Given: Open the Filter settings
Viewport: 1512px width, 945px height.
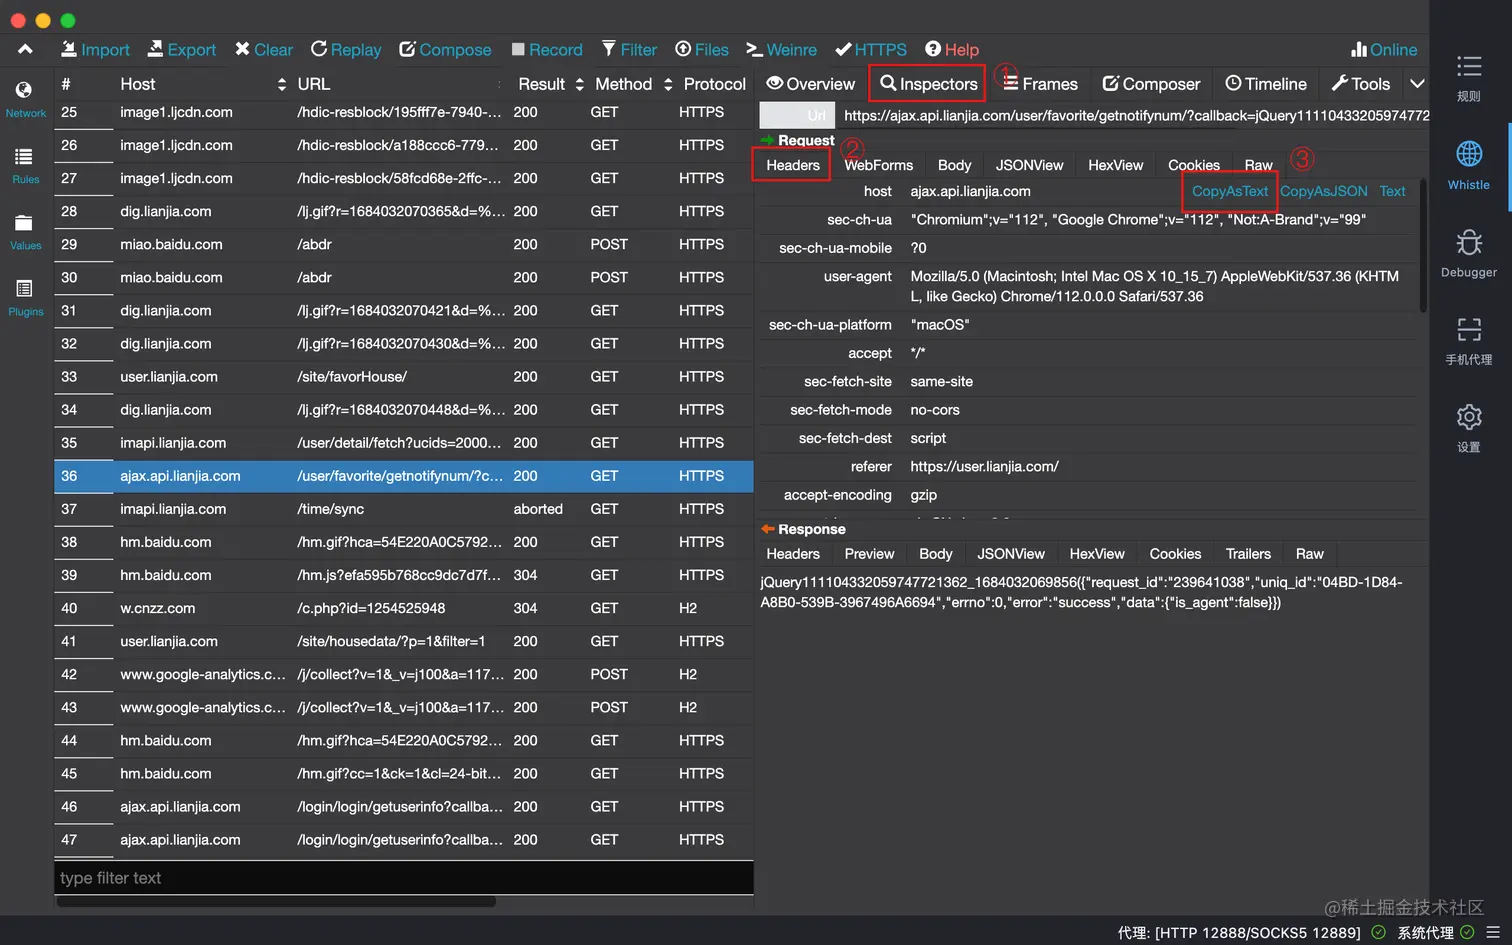Looking at the screenshot, I should [629, 49].
